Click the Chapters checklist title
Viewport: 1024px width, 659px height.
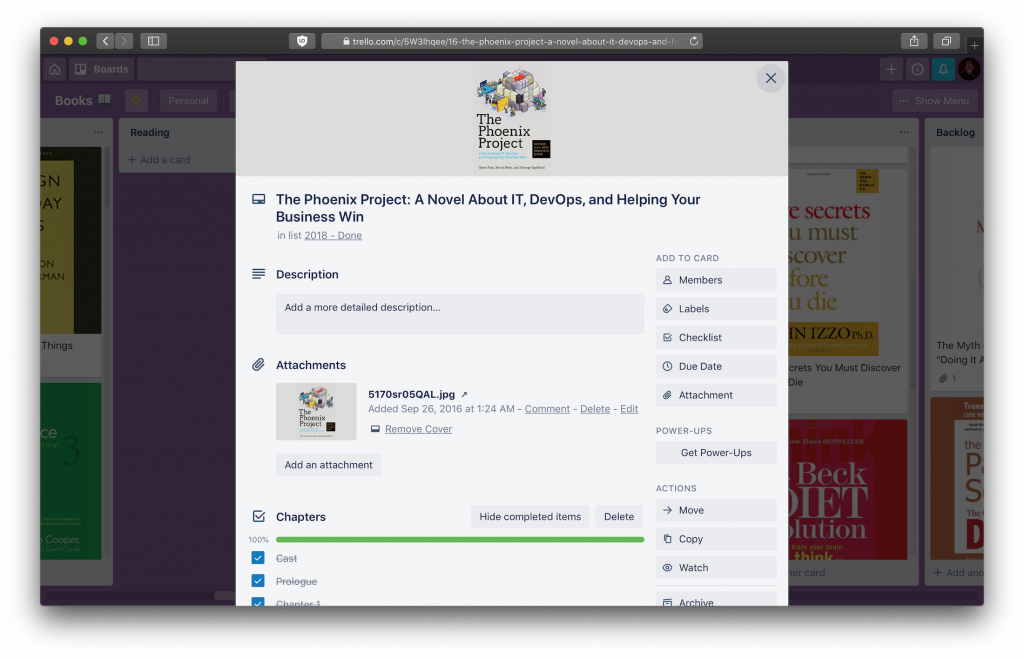point(300,517)
